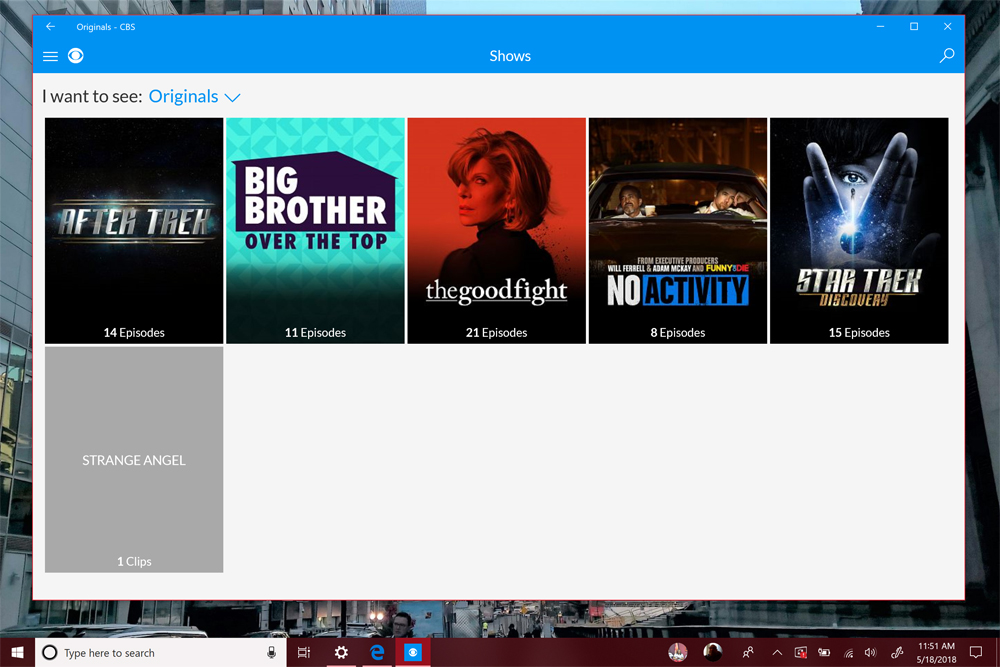Open The Good Fight show
This screenshot has width=1000, height=667.
point(496,230)
